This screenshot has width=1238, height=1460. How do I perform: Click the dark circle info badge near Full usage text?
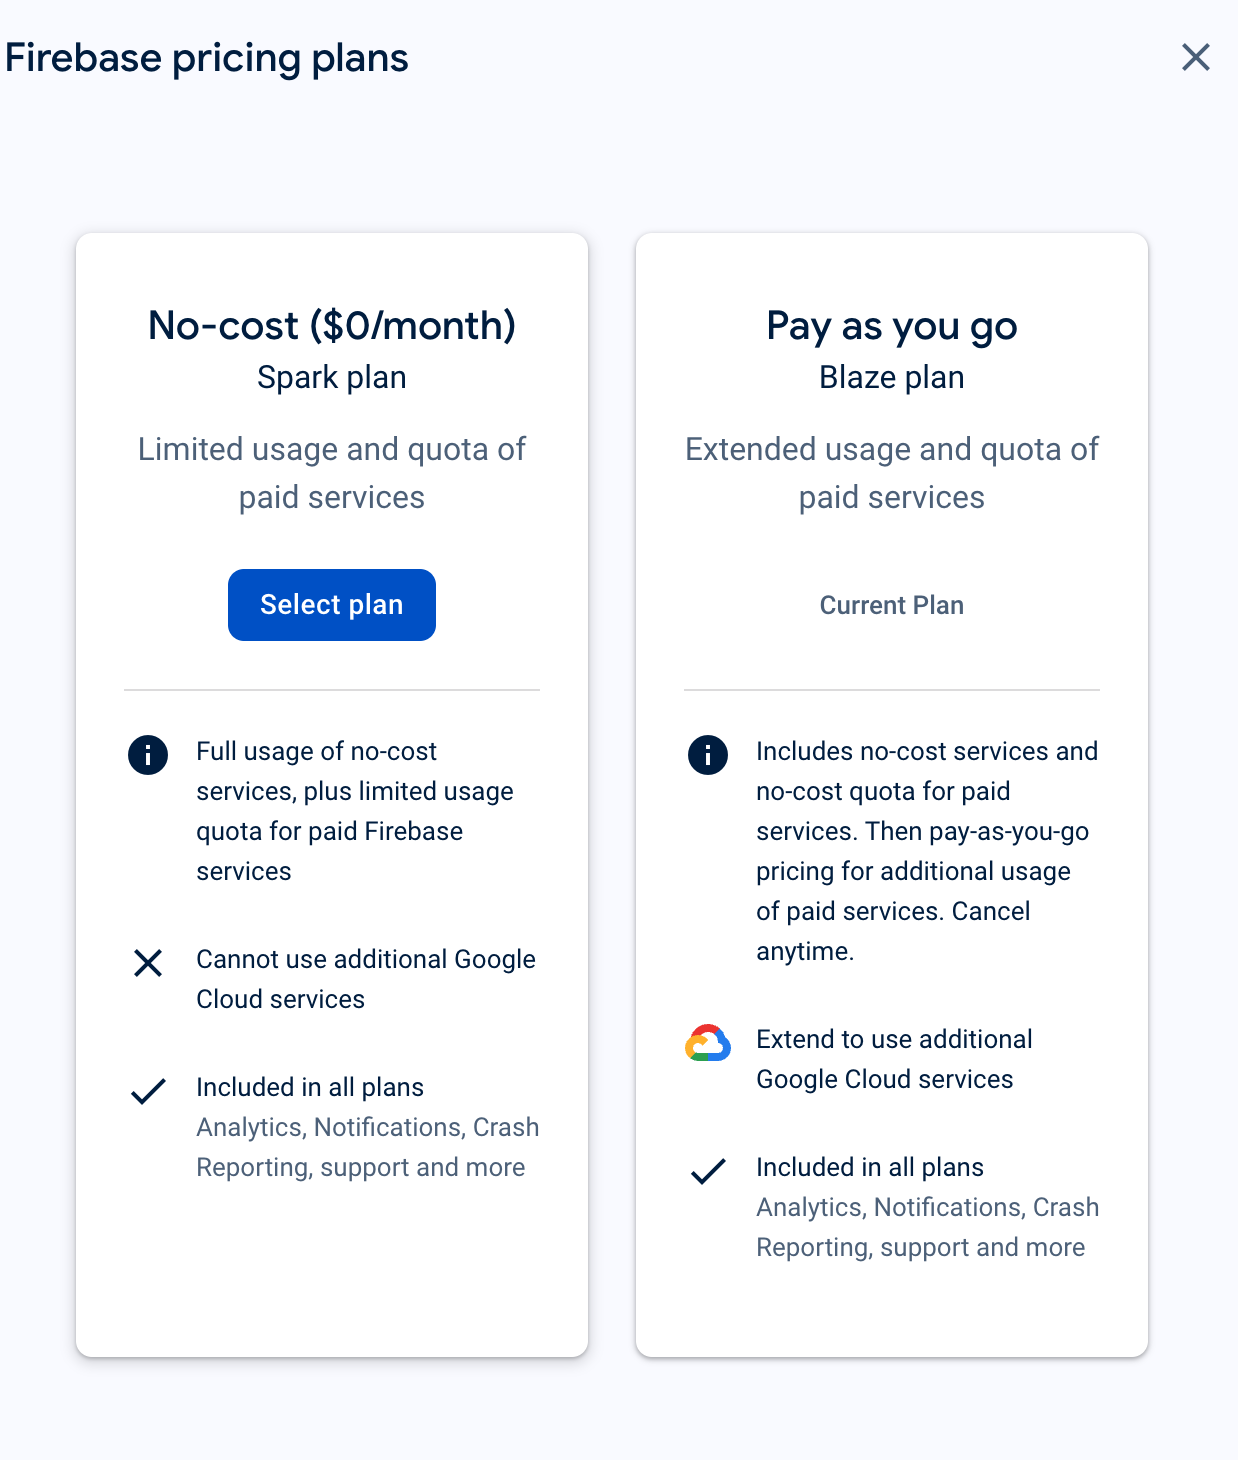pos(147,755)
